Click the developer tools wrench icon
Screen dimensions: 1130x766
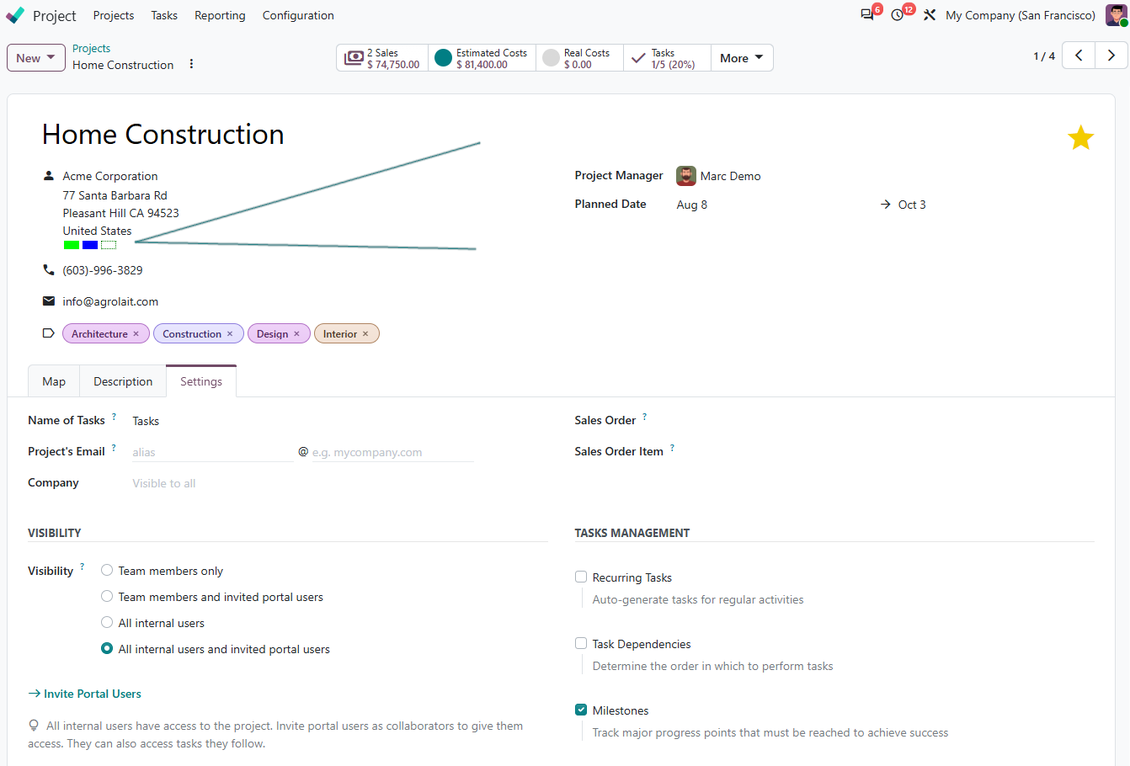pos(930,15)
